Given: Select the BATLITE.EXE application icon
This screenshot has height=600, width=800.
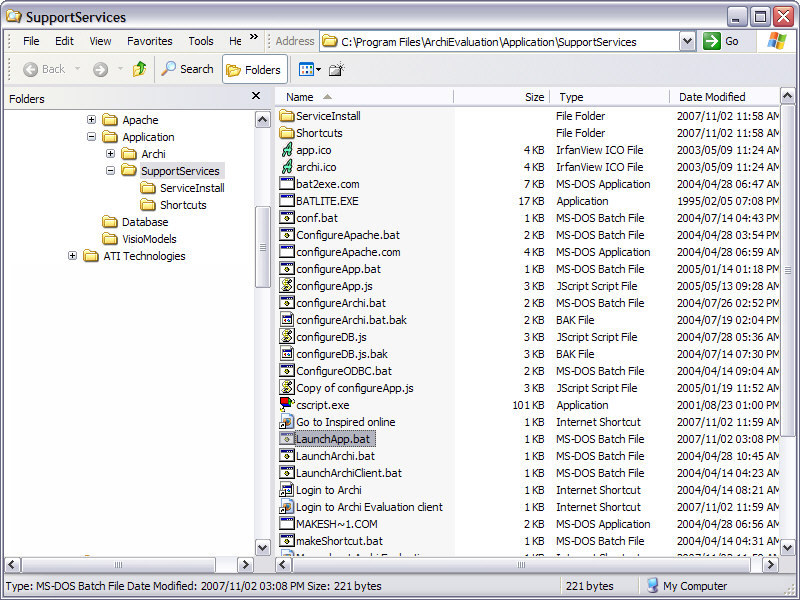Looking at the screenshot, I should [x=287, y=201].
